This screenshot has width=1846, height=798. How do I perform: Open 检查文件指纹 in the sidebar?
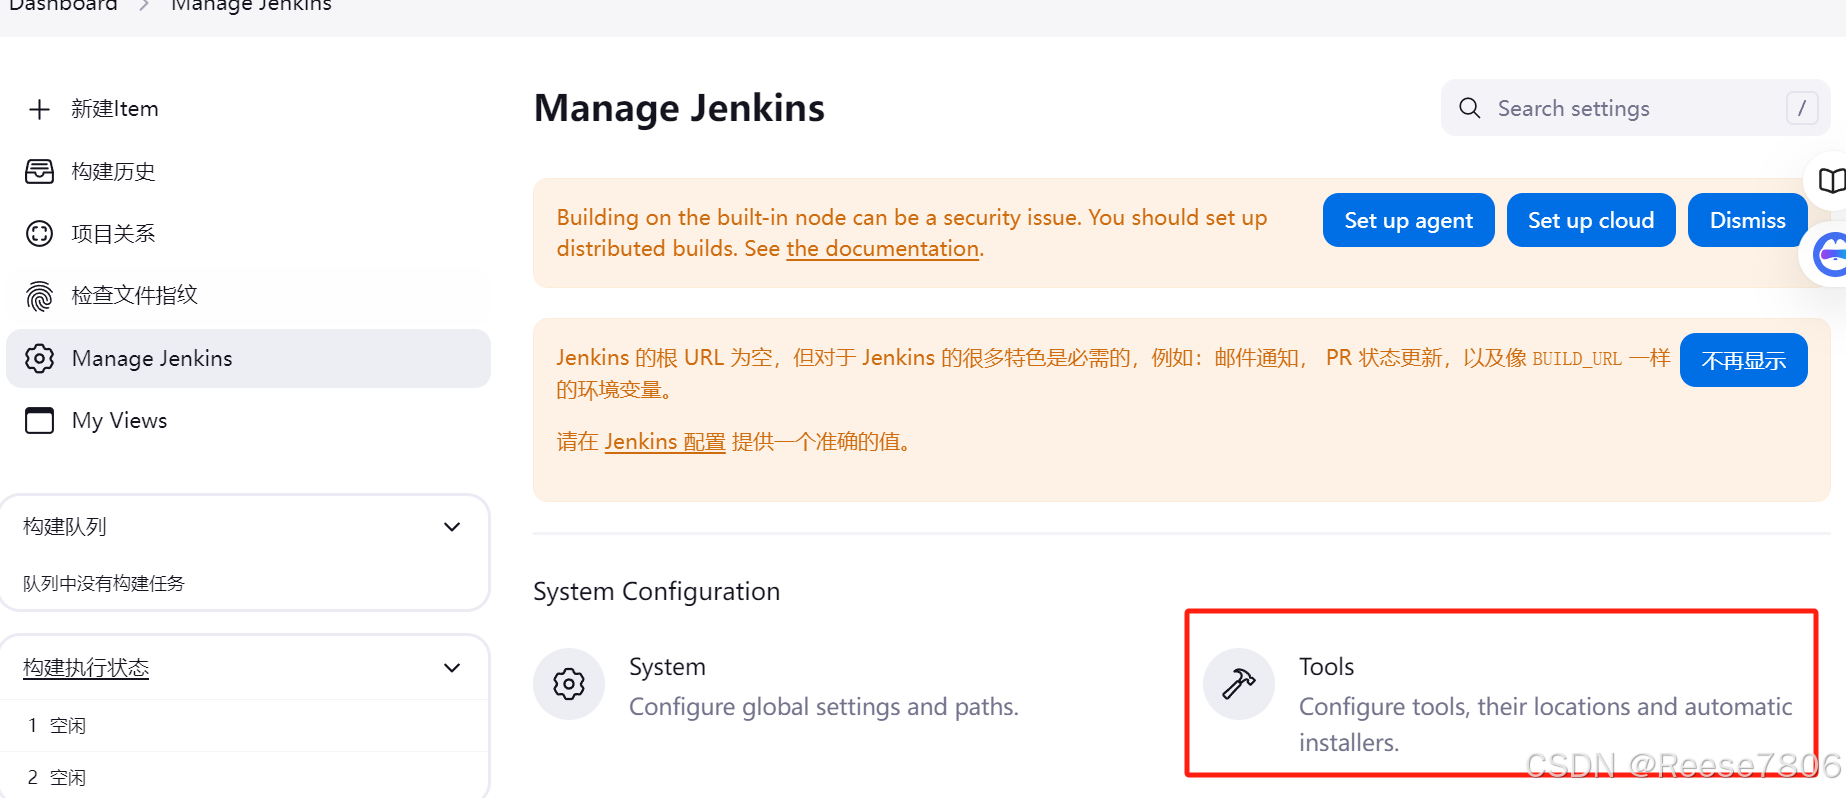pos(248,296)
